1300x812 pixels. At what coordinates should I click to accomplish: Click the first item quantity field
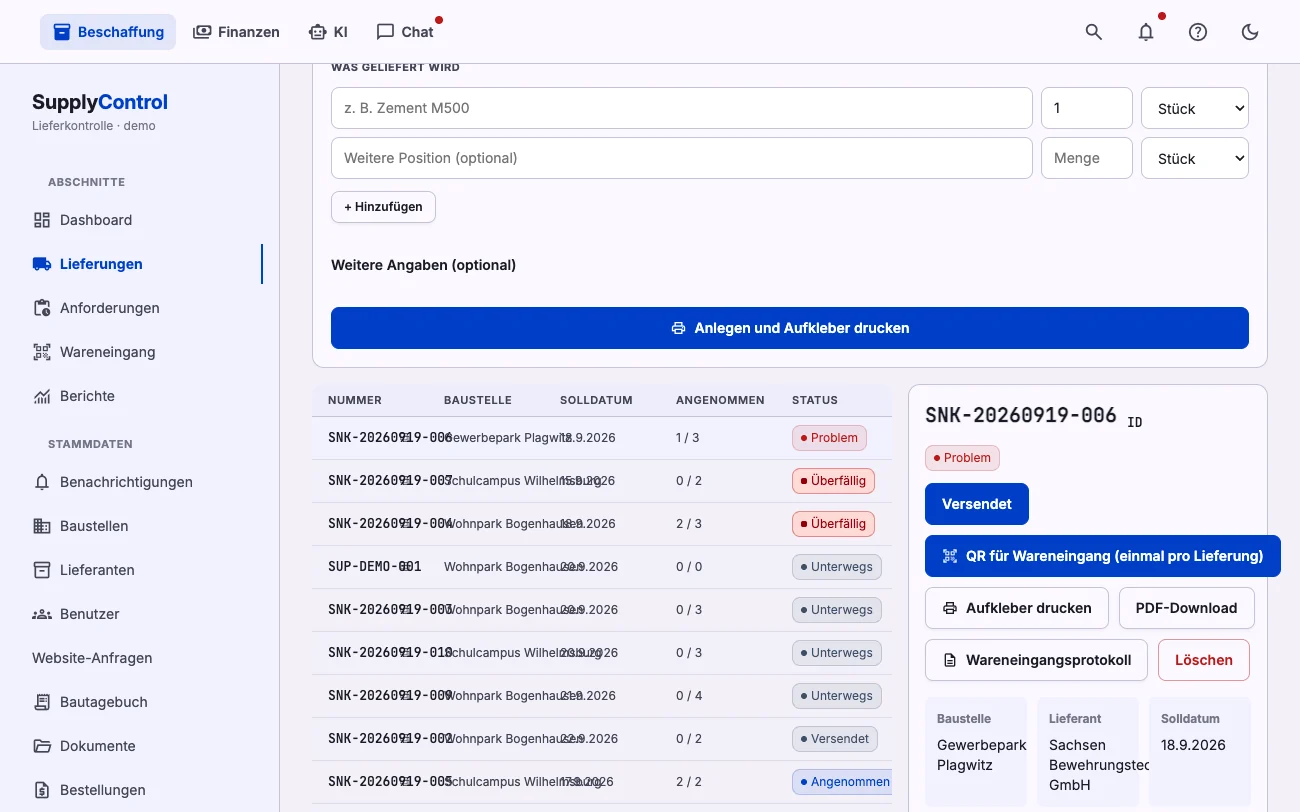pos(1087,108)
